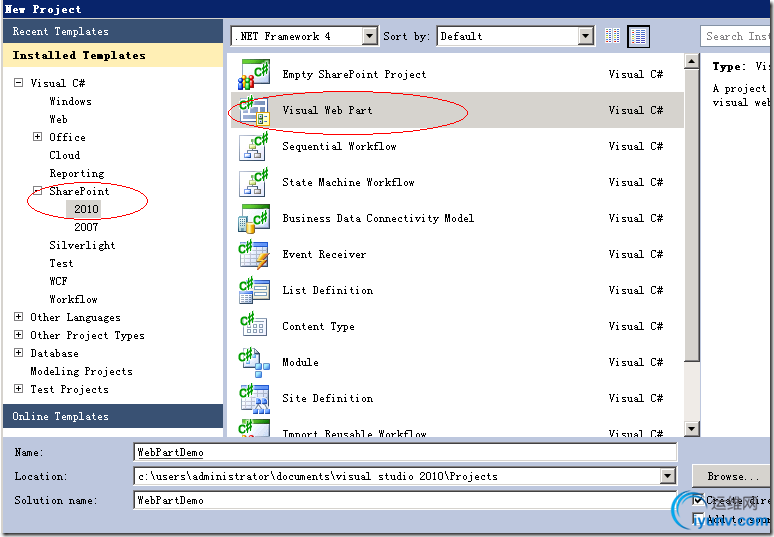Image resolution: width=774 pixels, height=537 pixels.
Task: Open the .NET Framework 4 dropdown
Action: (369, 36)
